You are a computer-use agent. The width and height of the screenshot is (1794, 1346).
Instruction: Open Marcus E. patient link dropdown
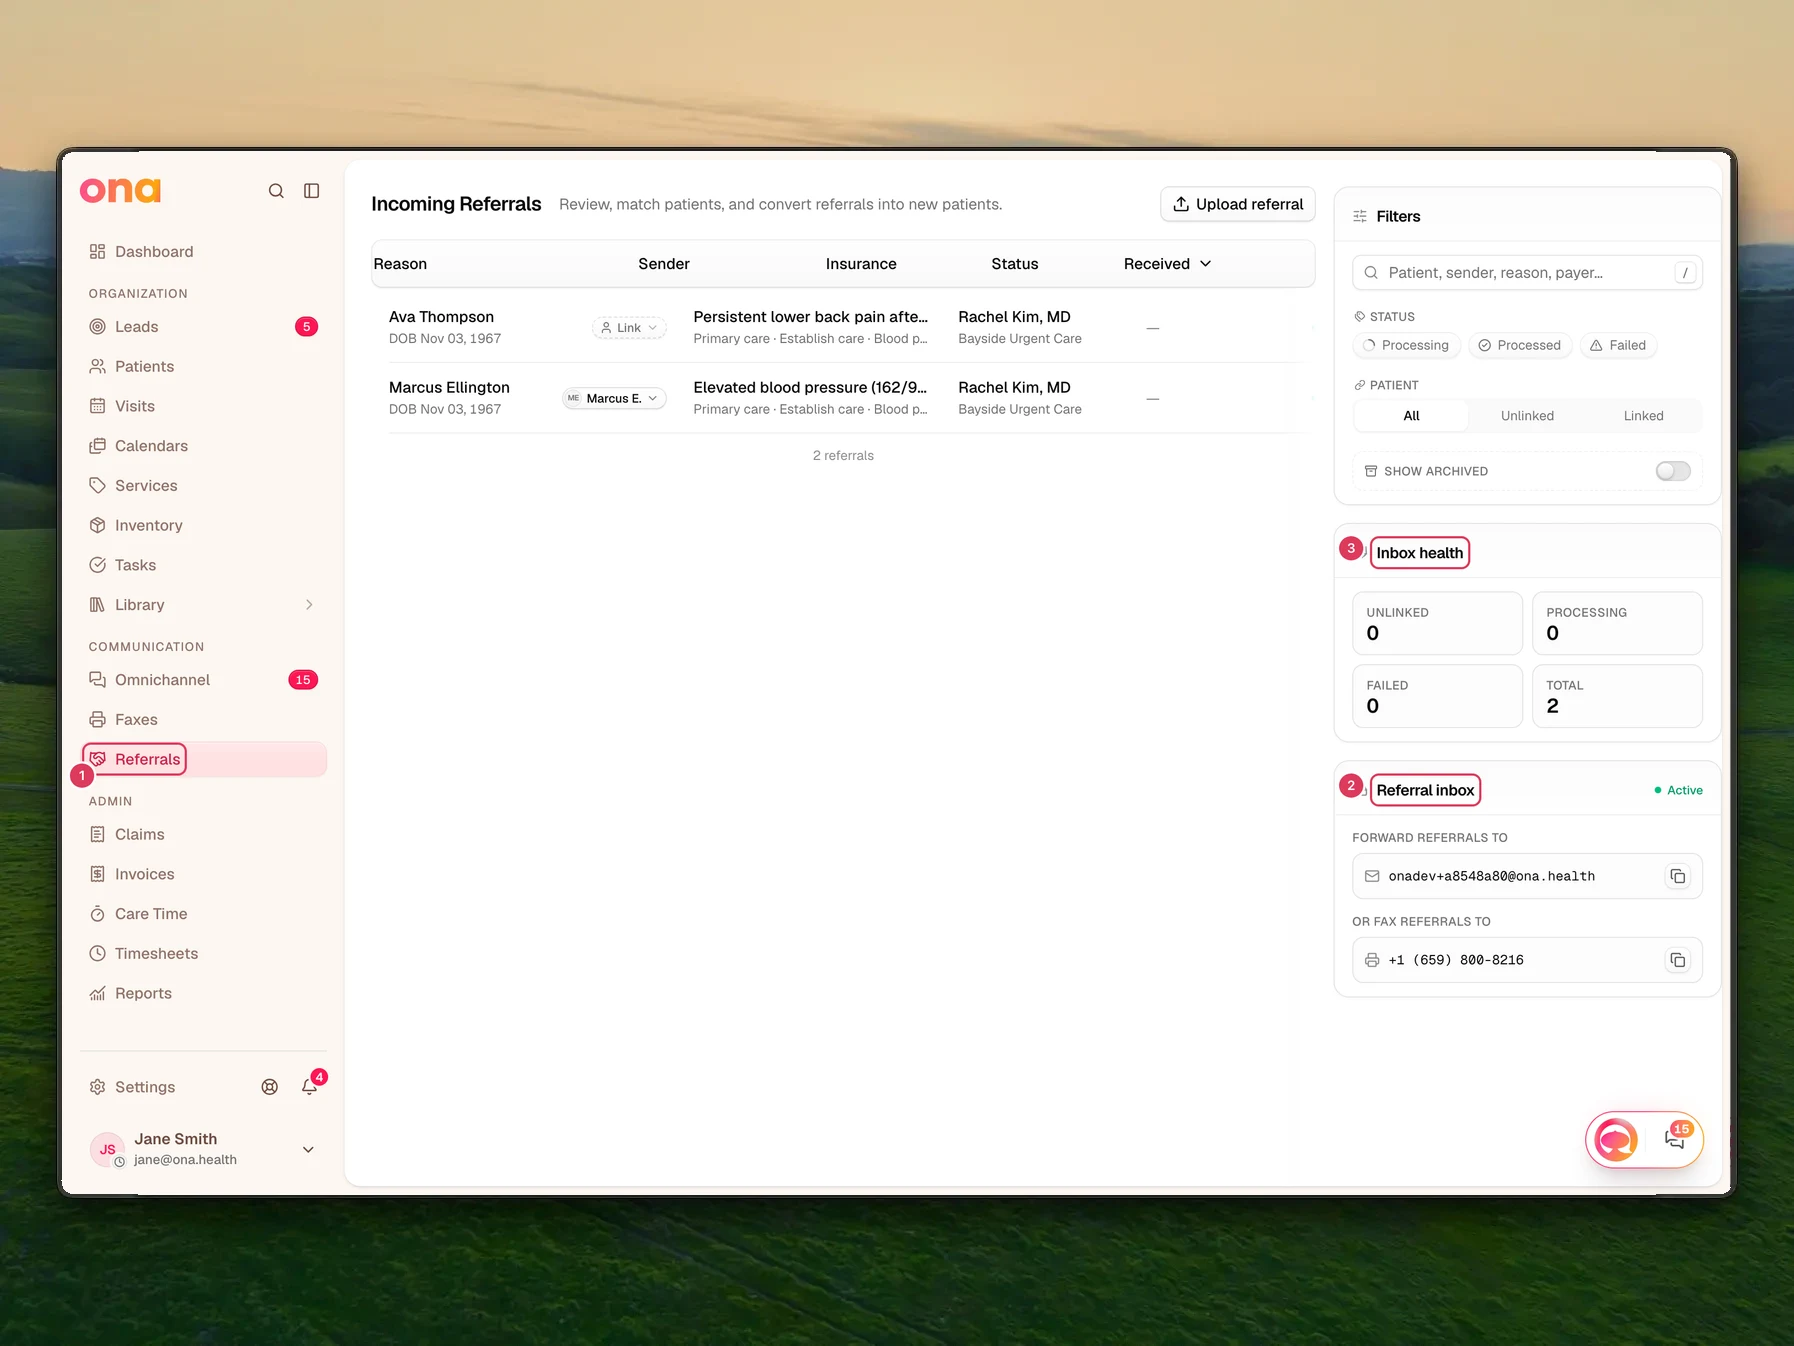614,398
